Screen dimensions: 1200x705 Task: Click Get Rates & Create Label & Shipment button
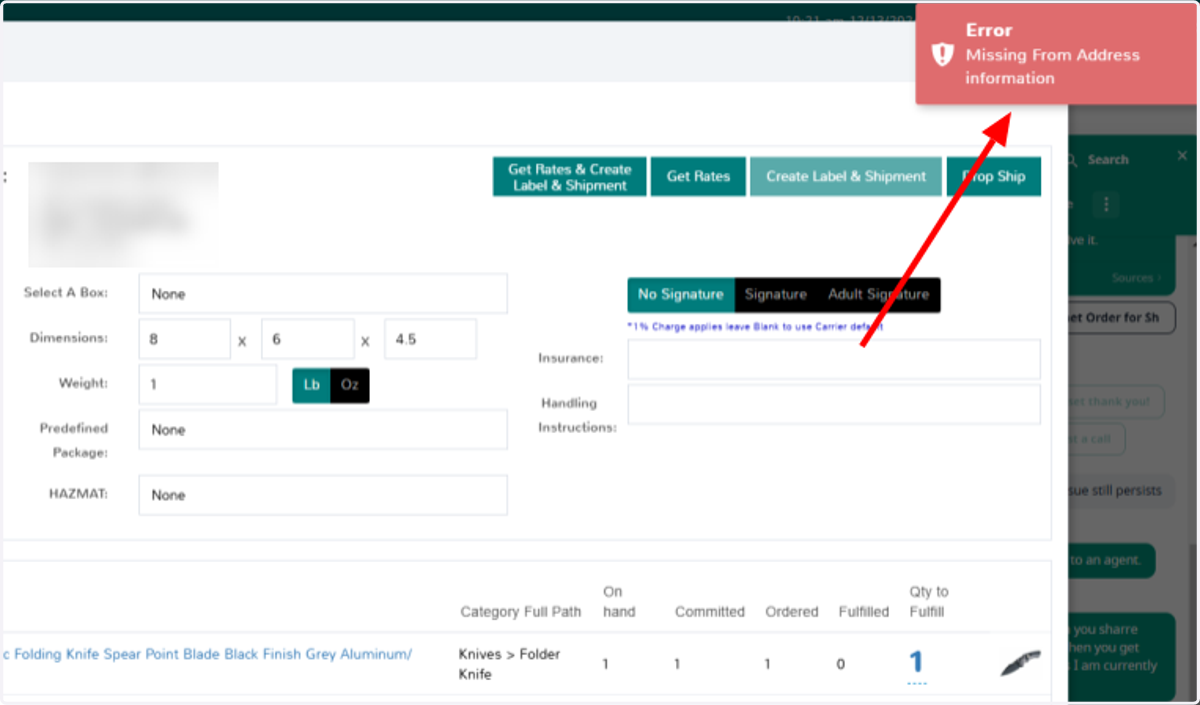coord(569,177)
